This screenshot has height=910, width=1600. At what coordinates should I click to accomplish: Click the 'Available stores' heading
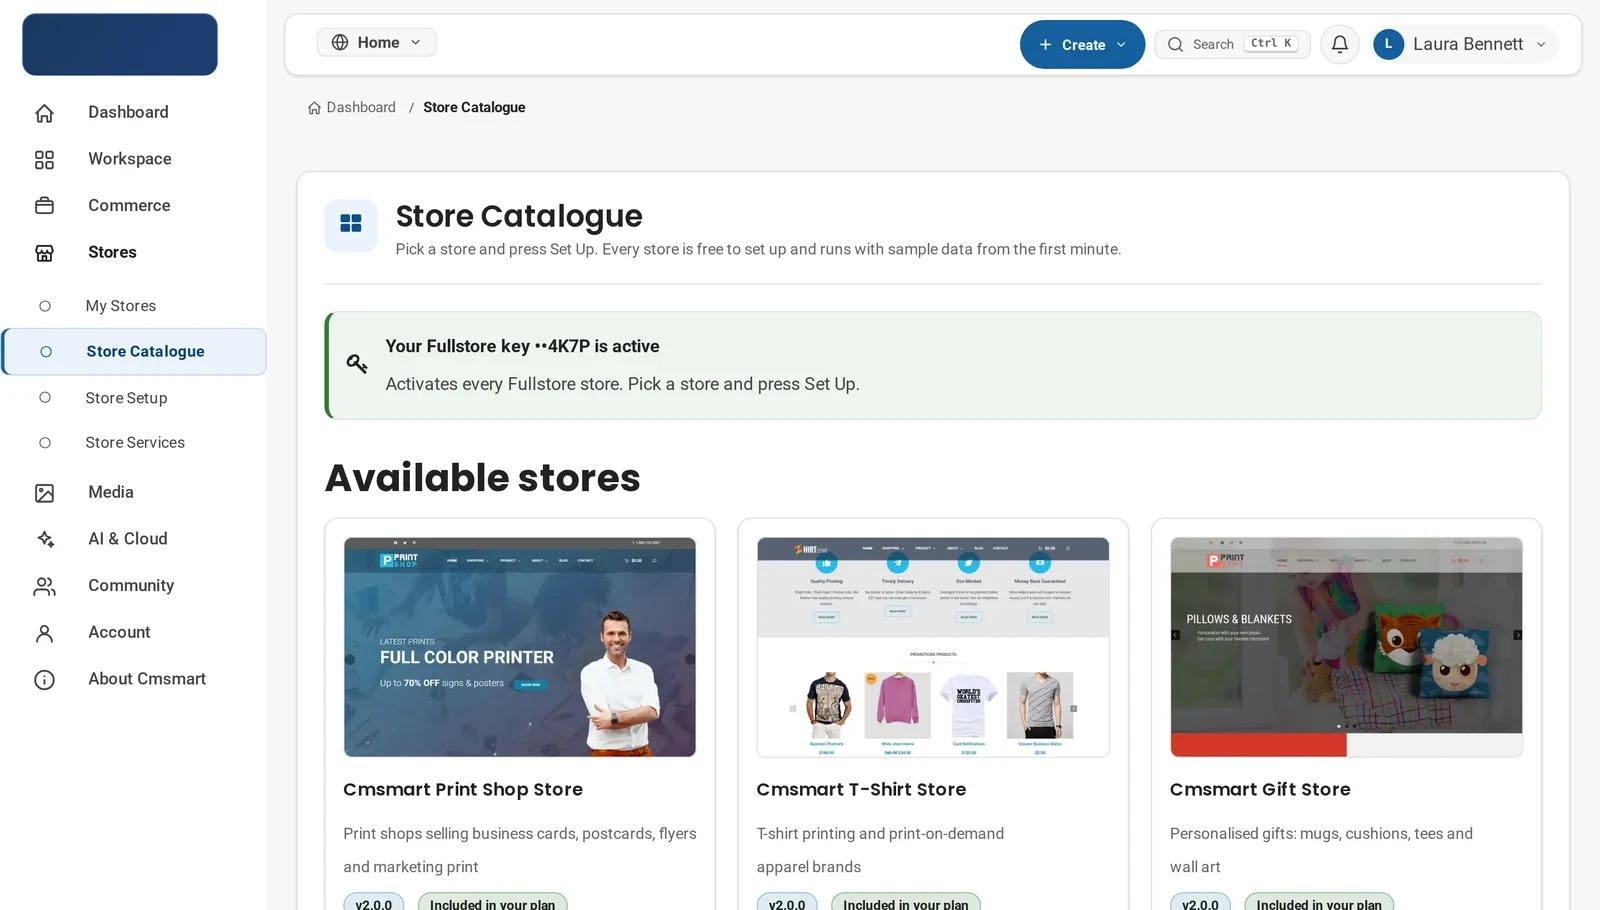coord(482,478)
